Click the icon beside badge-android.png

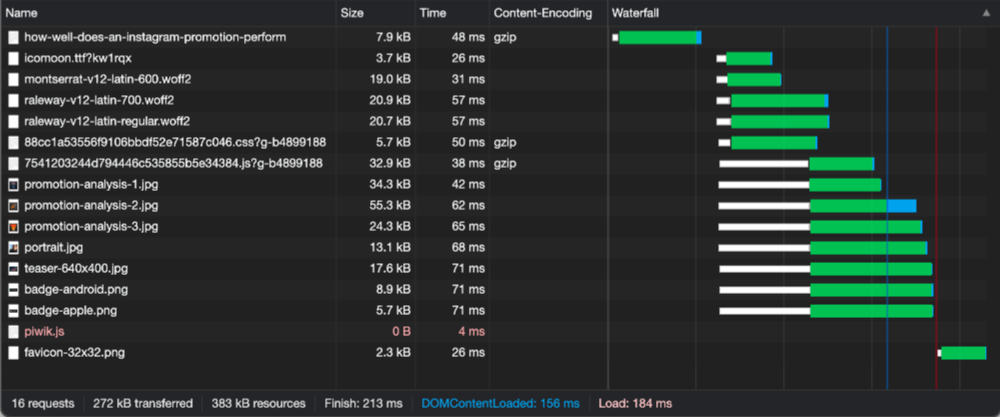[x=13, y=289]
